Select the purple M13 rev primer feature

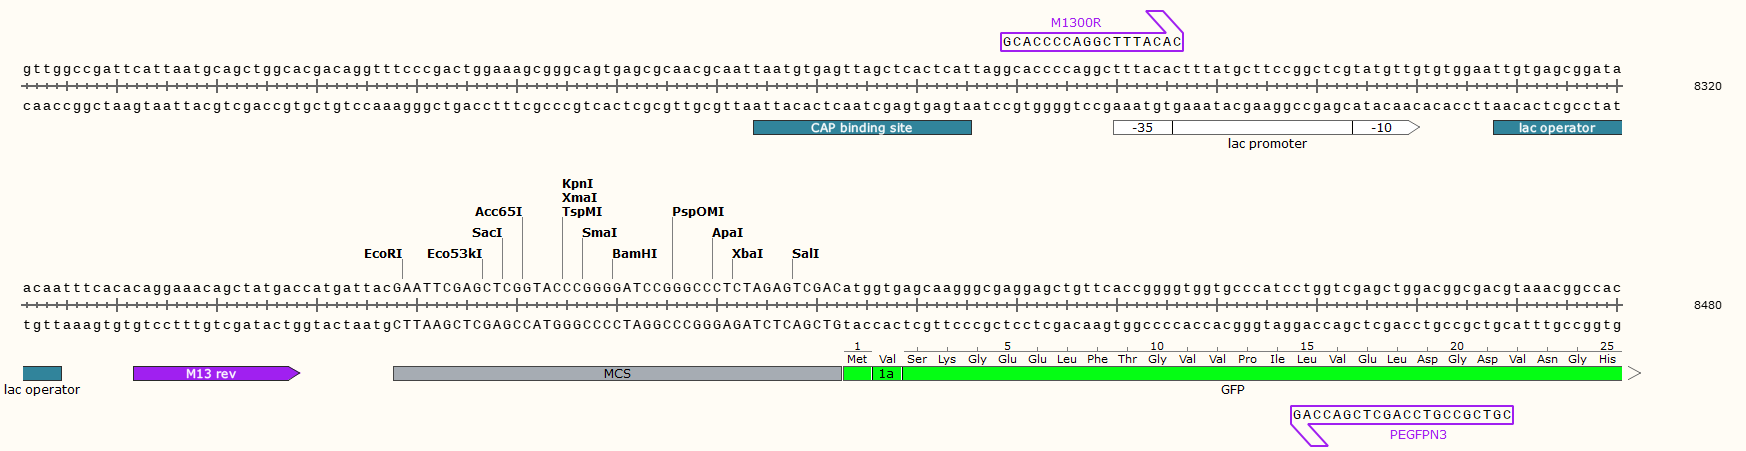[x=212, y=374]
